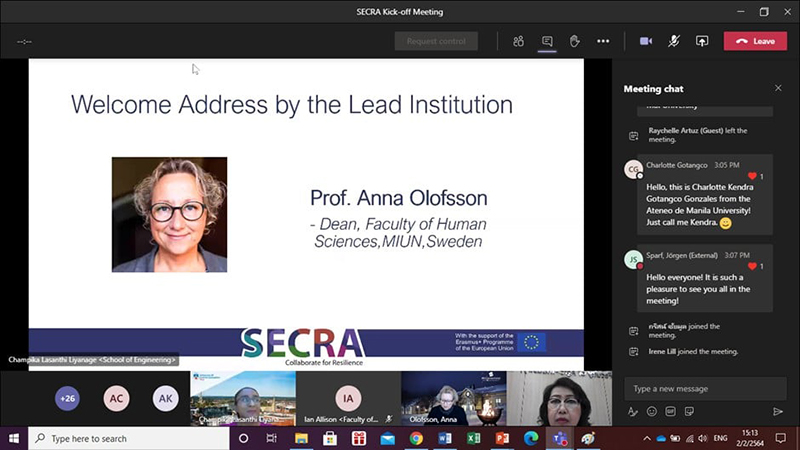Click heart reaction on Jörgen Sparf's message
This screenshot has width=800, height=450.
click(x=752, y=266)
